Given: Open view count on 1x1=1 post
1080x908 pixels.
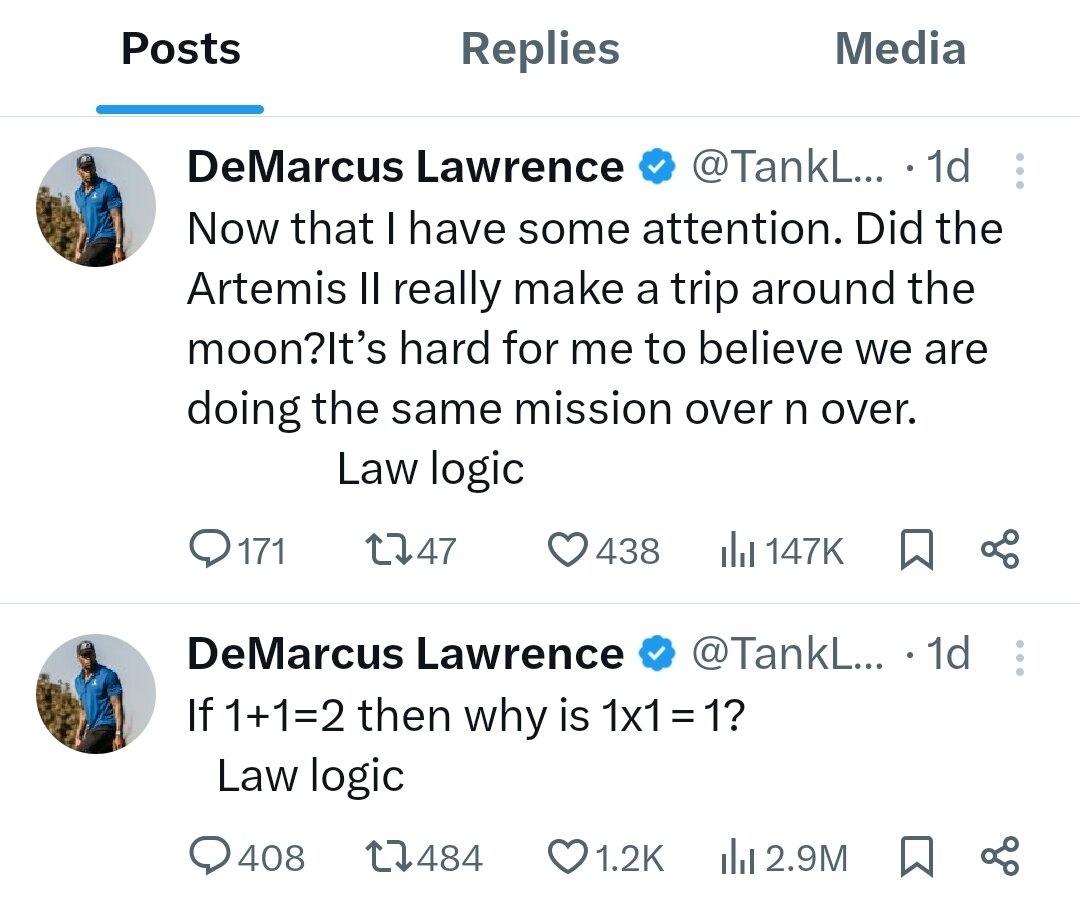Looking at the screenshot, I should pyautogui.click(x=738, y=857).
